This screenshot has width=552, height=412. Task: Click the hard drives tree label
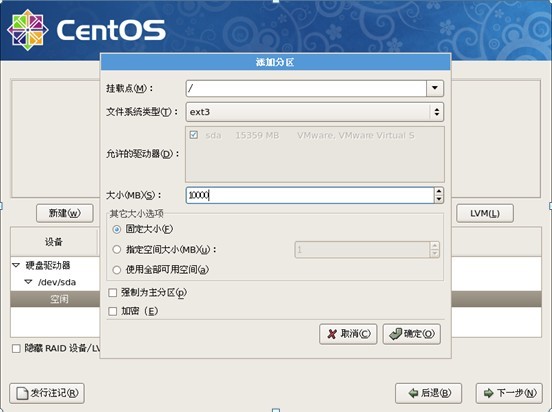click(x=48, y=265)
